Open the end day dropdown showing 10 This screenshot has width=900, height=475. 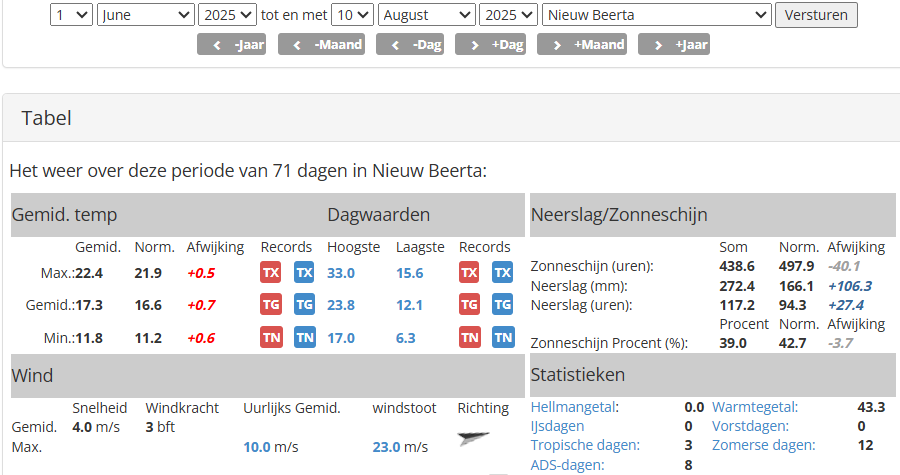coord(353,15)
